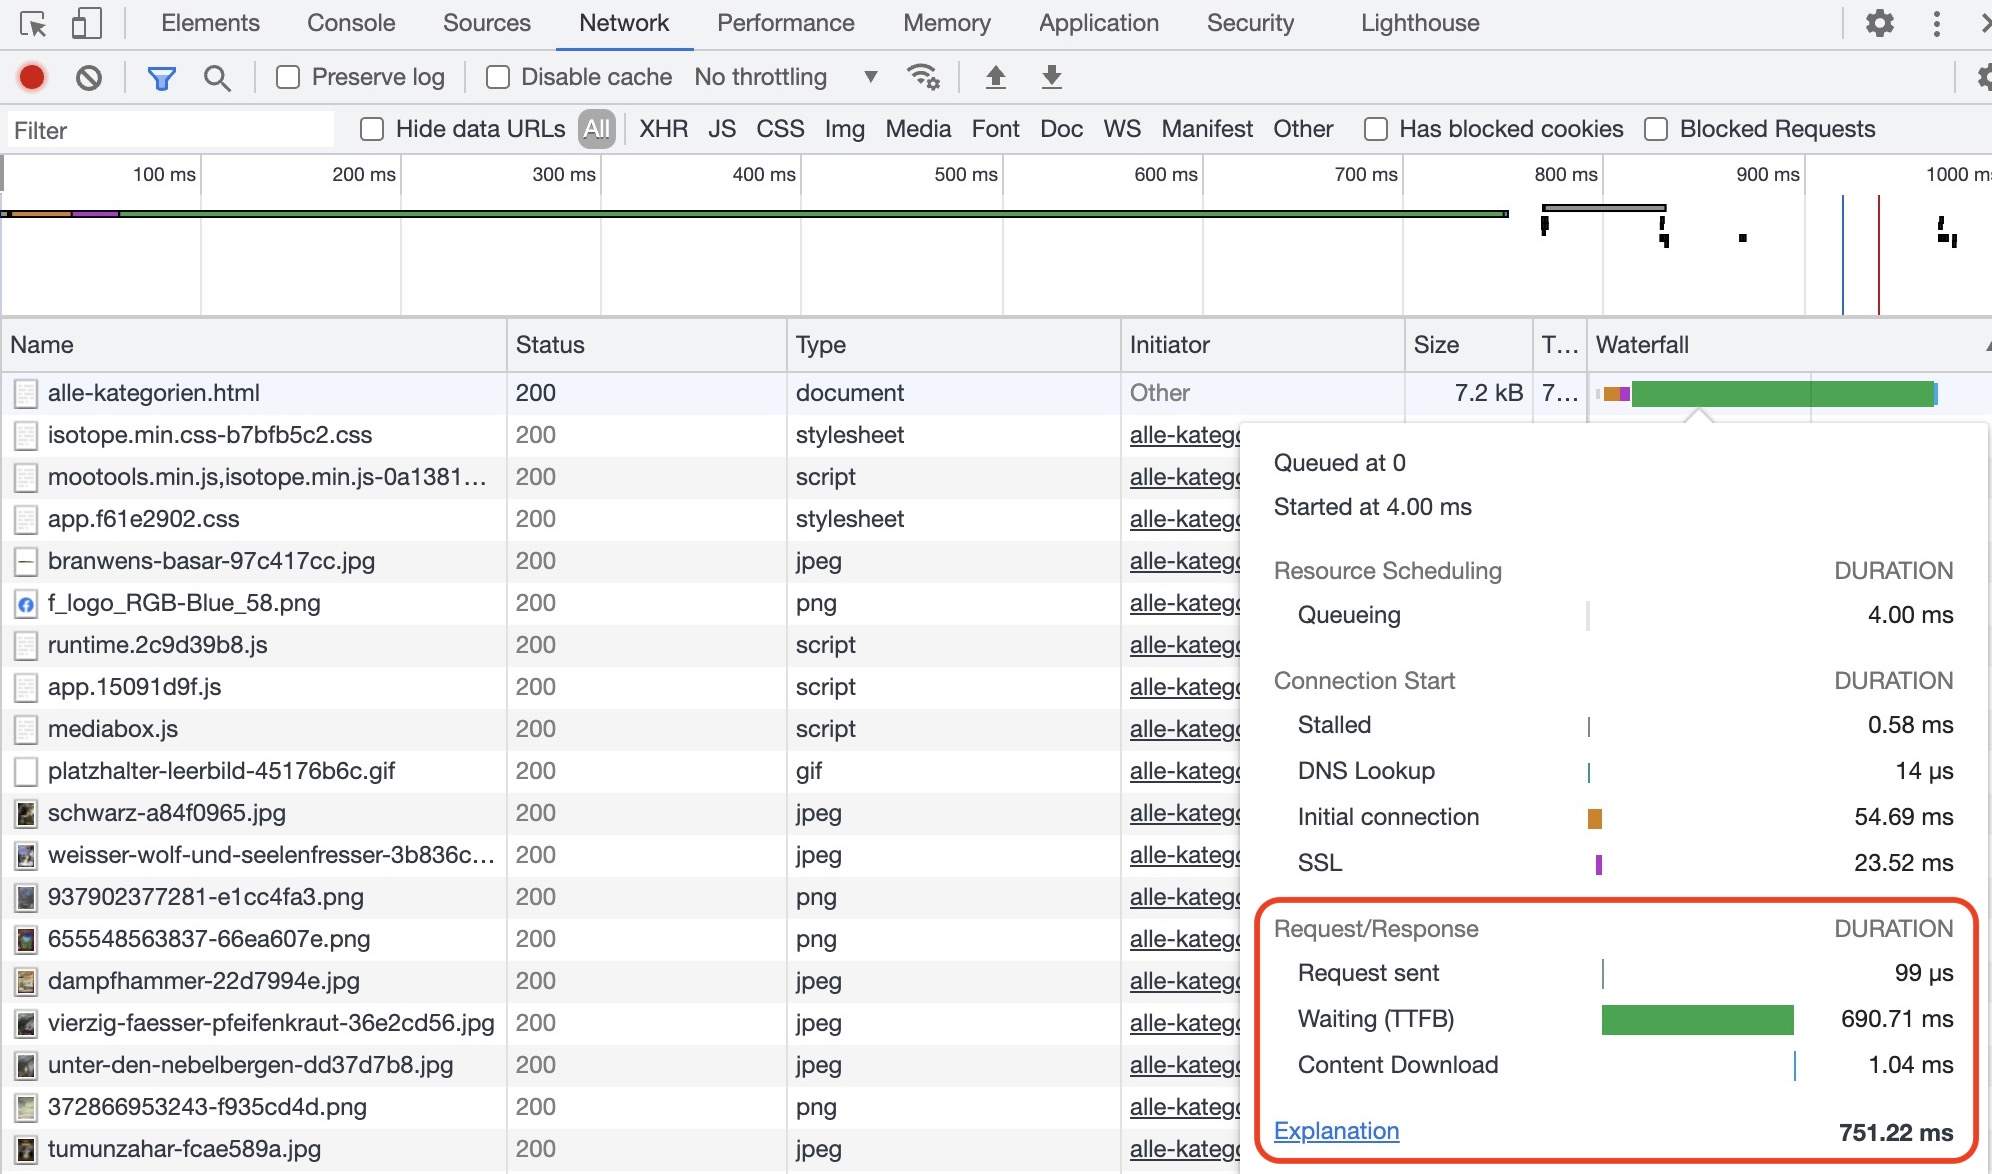
Task: Filter requests by CSS
Action: tap(780, 129)
